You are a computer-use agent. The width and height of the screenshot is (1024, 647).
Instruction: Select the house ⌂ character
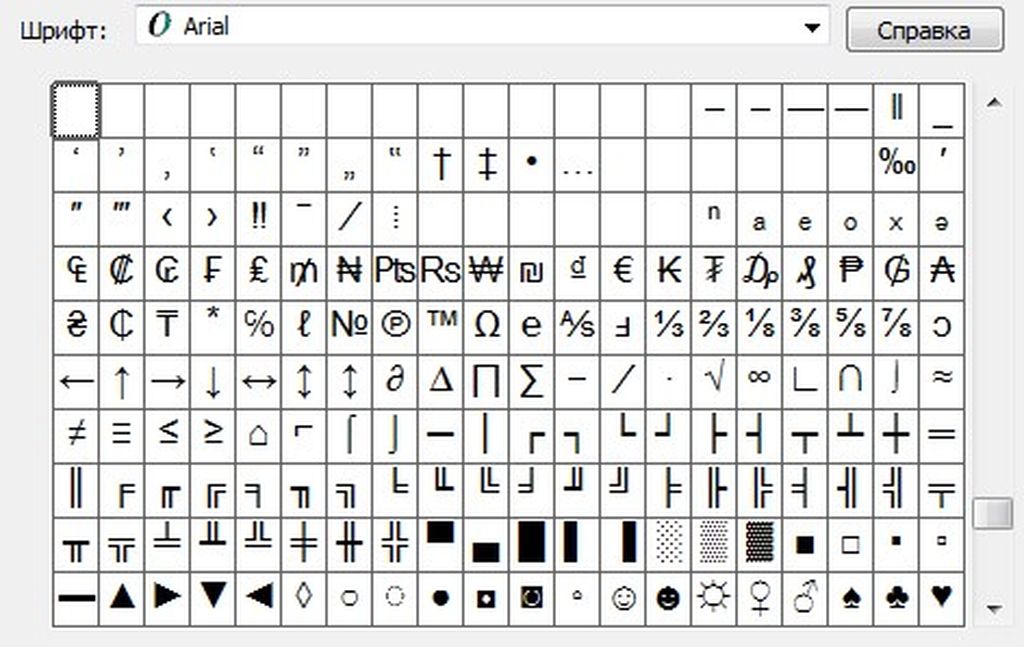tap(258, 434)
